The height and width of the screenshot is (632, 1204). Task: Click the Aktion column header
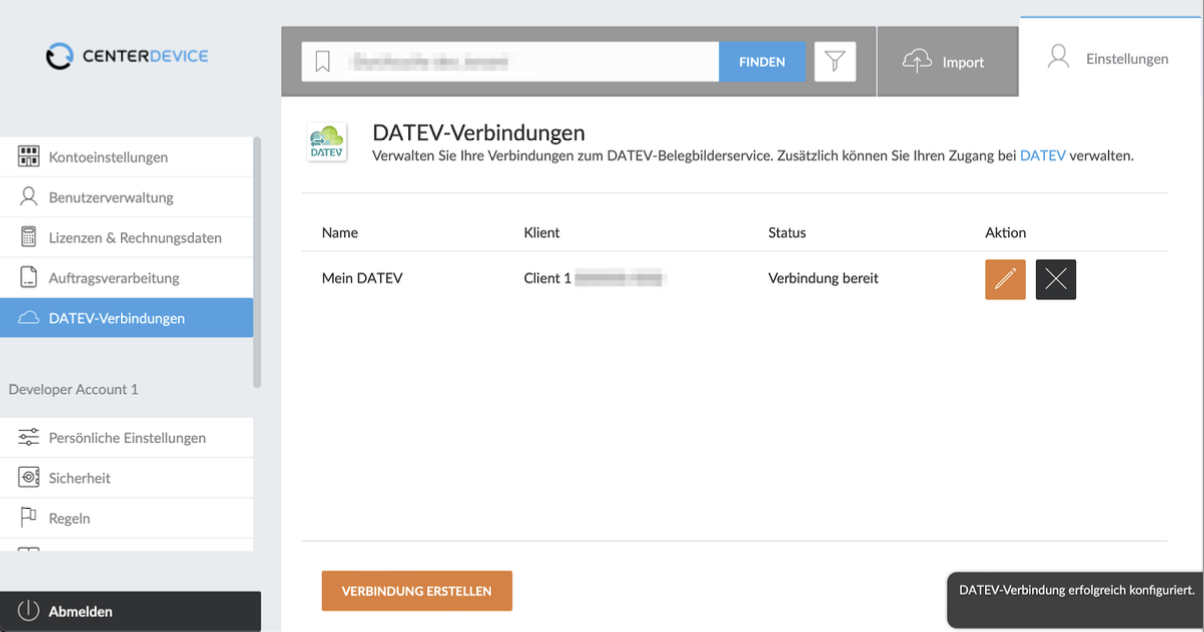point(1006,232)
